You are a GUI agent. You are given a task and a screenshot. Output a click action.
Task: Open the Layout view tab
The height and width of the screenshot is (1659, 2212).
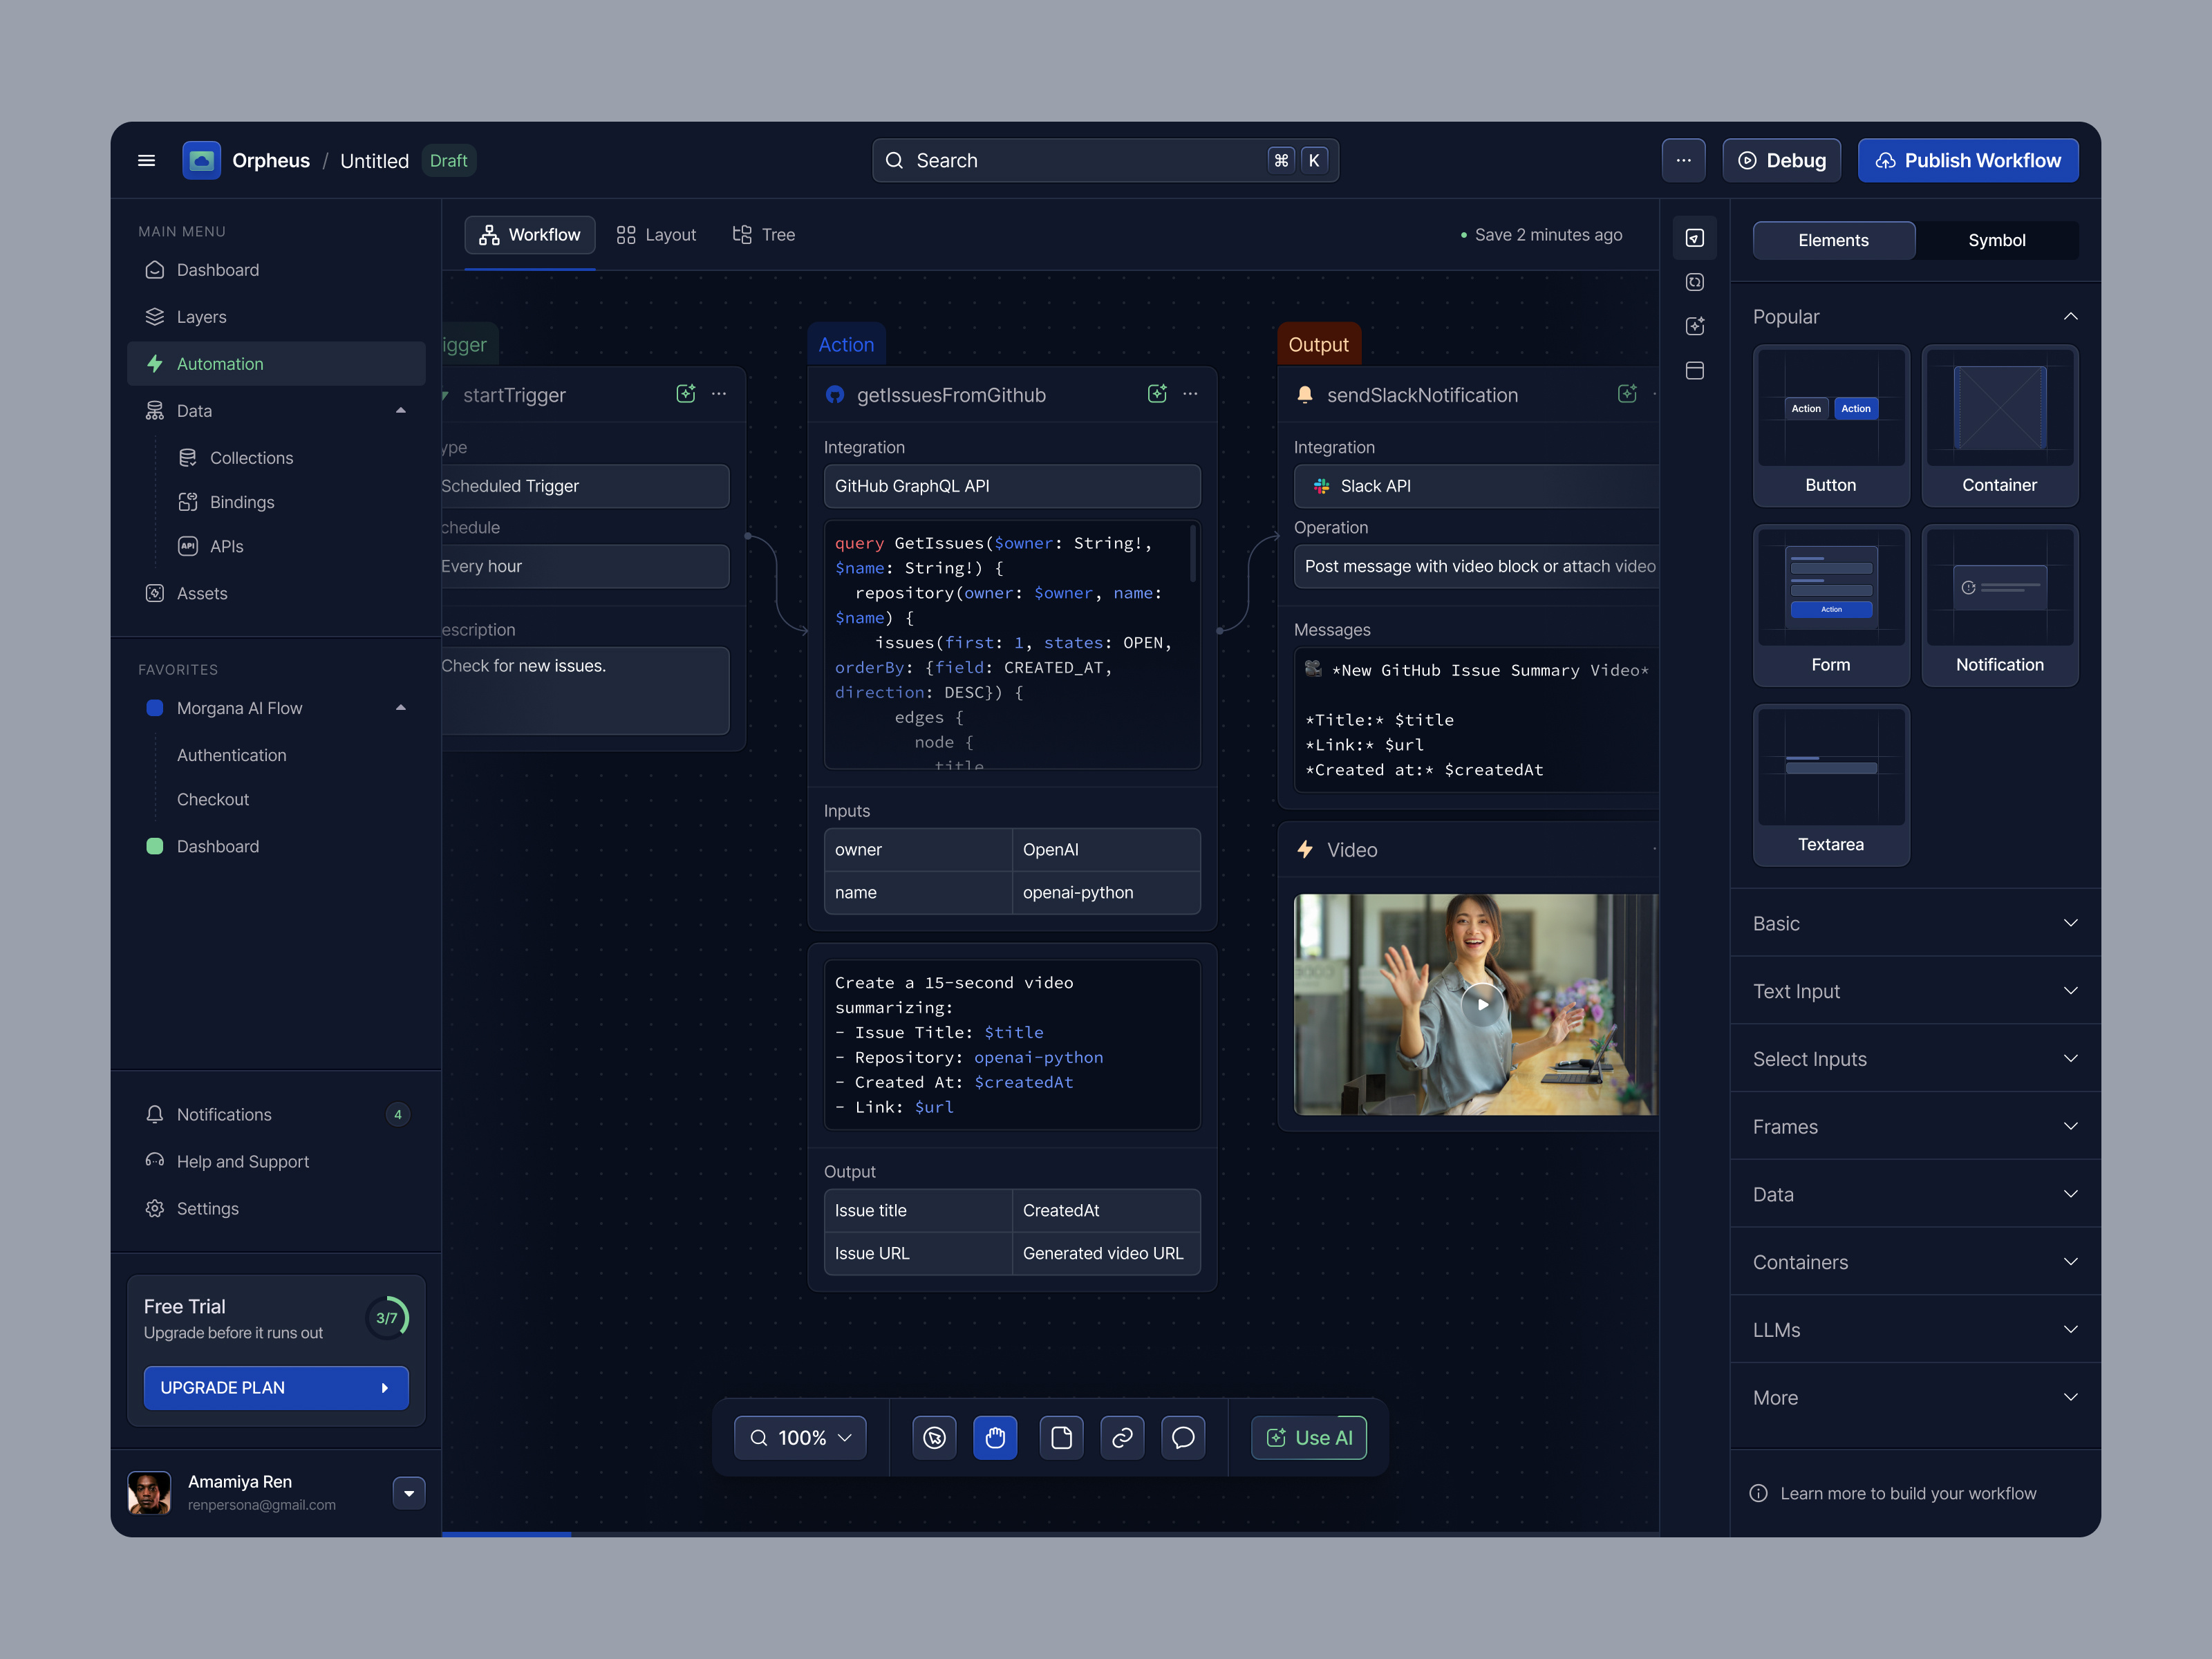pos(656,234)
